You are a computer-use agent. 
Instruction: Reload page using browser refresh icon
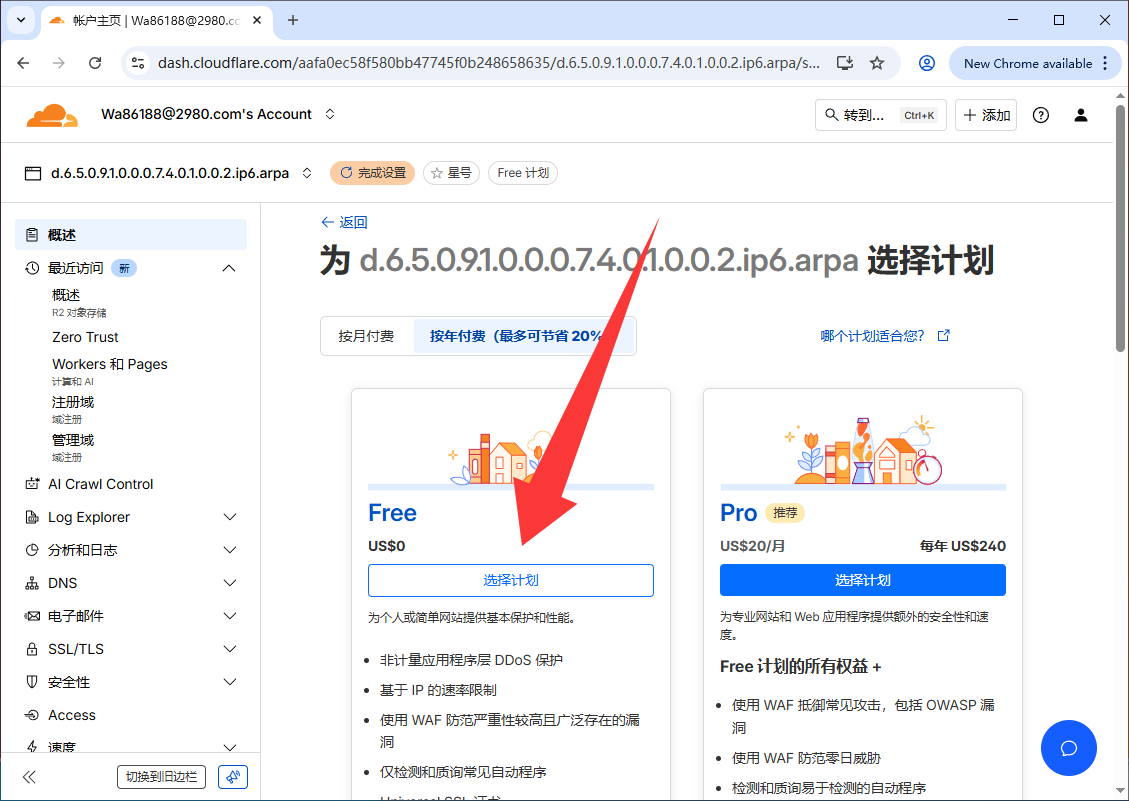click(x=95, y=63)
